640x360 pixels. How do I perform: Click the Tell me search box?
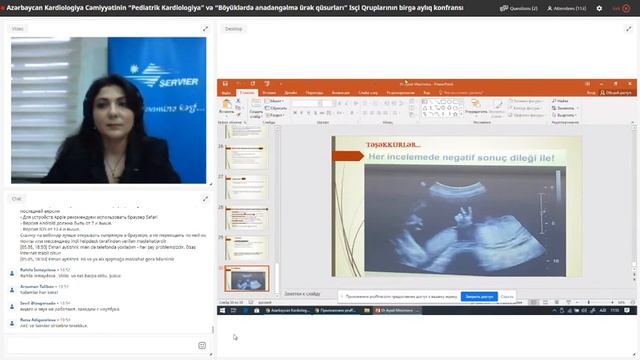click(461, 93)
